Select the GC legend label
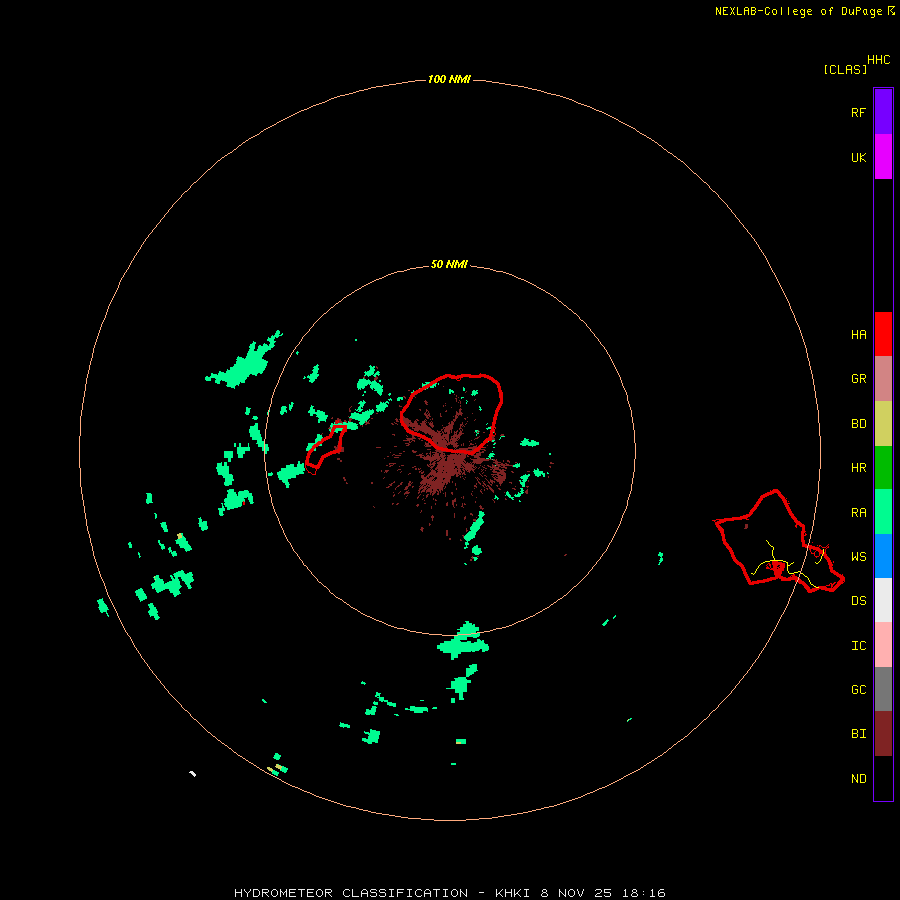Viewport: 900px width, 900px height. click(x=858, y=690)
